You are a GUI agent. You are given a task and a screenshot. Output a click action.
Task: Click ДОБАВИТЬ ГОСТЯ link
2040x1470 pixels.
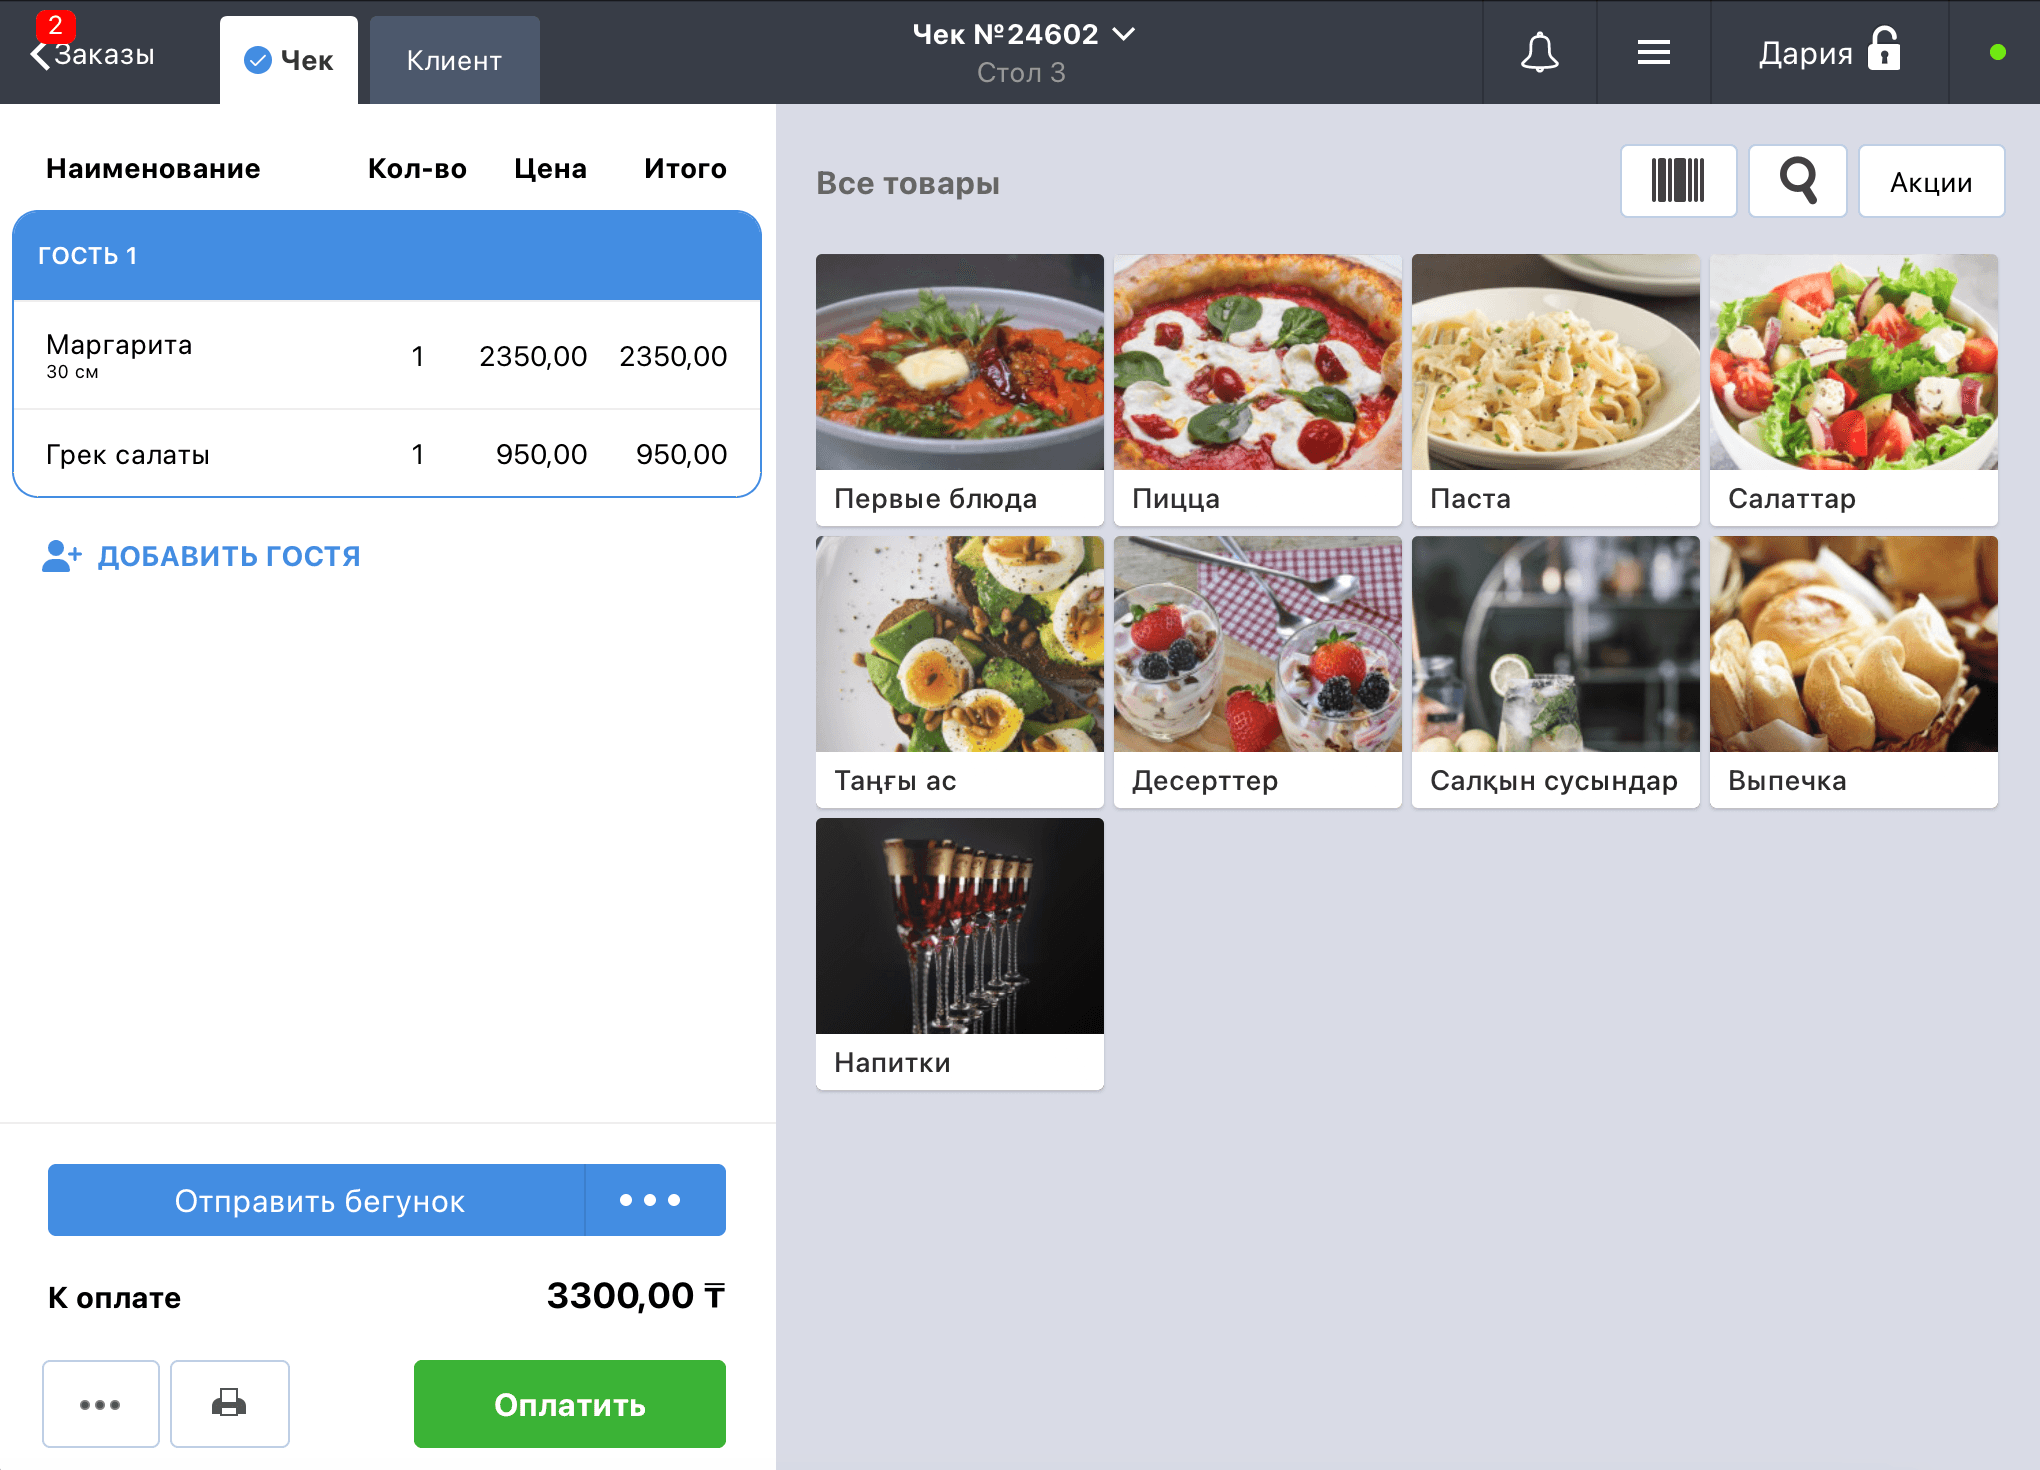click(x=229, y=556)
